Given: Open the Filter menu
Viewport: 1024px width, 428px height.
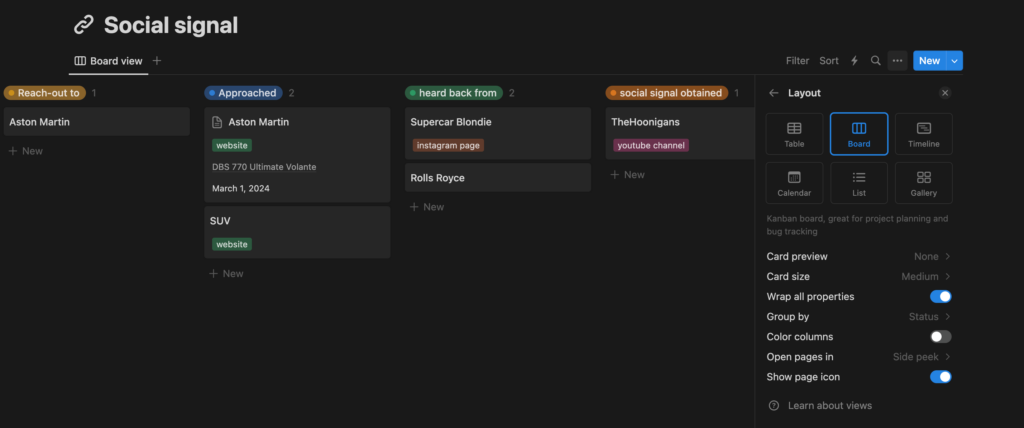Looking at the screenshot, I should point(797,61).
